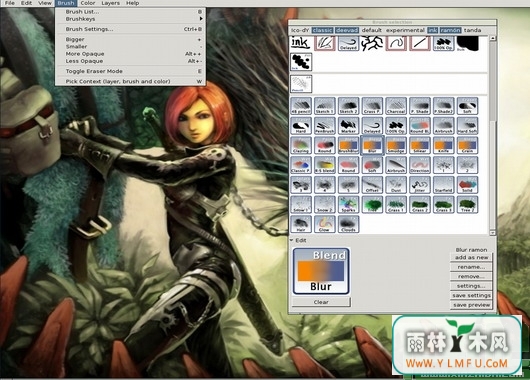Select the Grass 1 brush
The width and height of the screenshot is (530, 380).
396,205
